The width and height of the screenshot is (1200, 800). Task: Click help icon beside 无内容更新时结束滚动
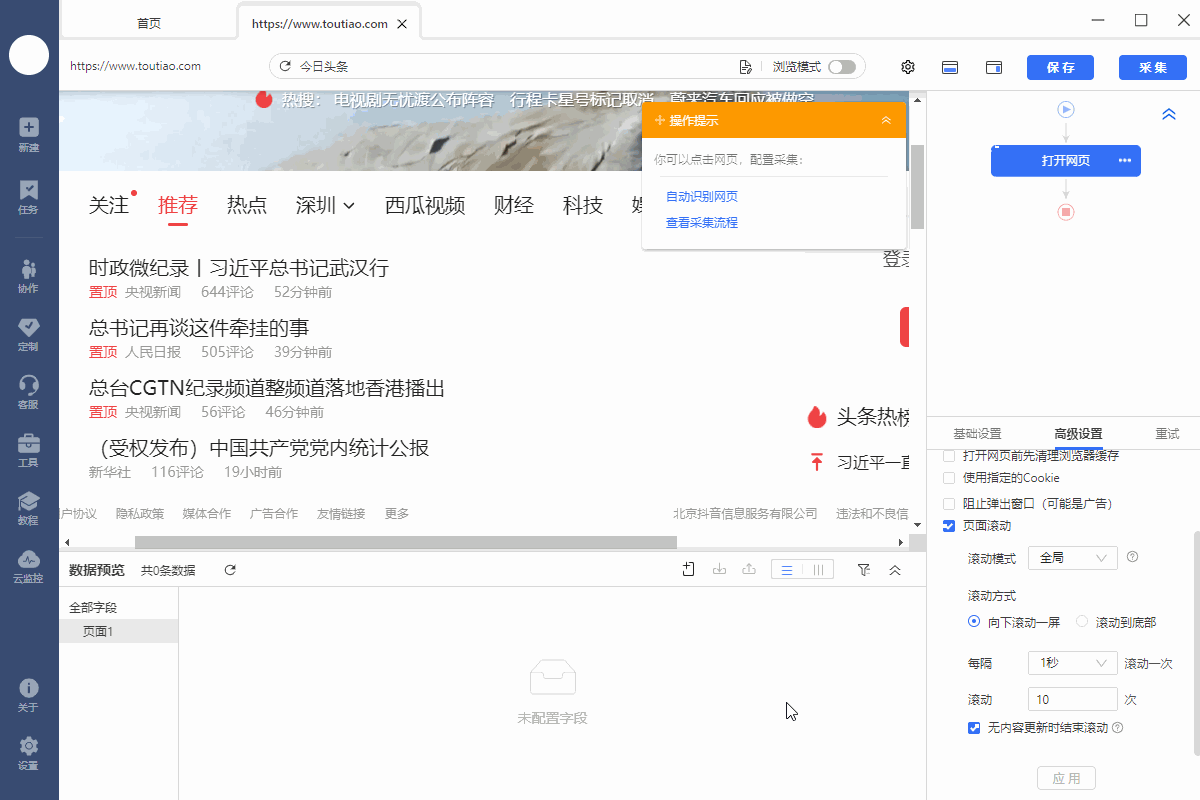pos(1118,728)
